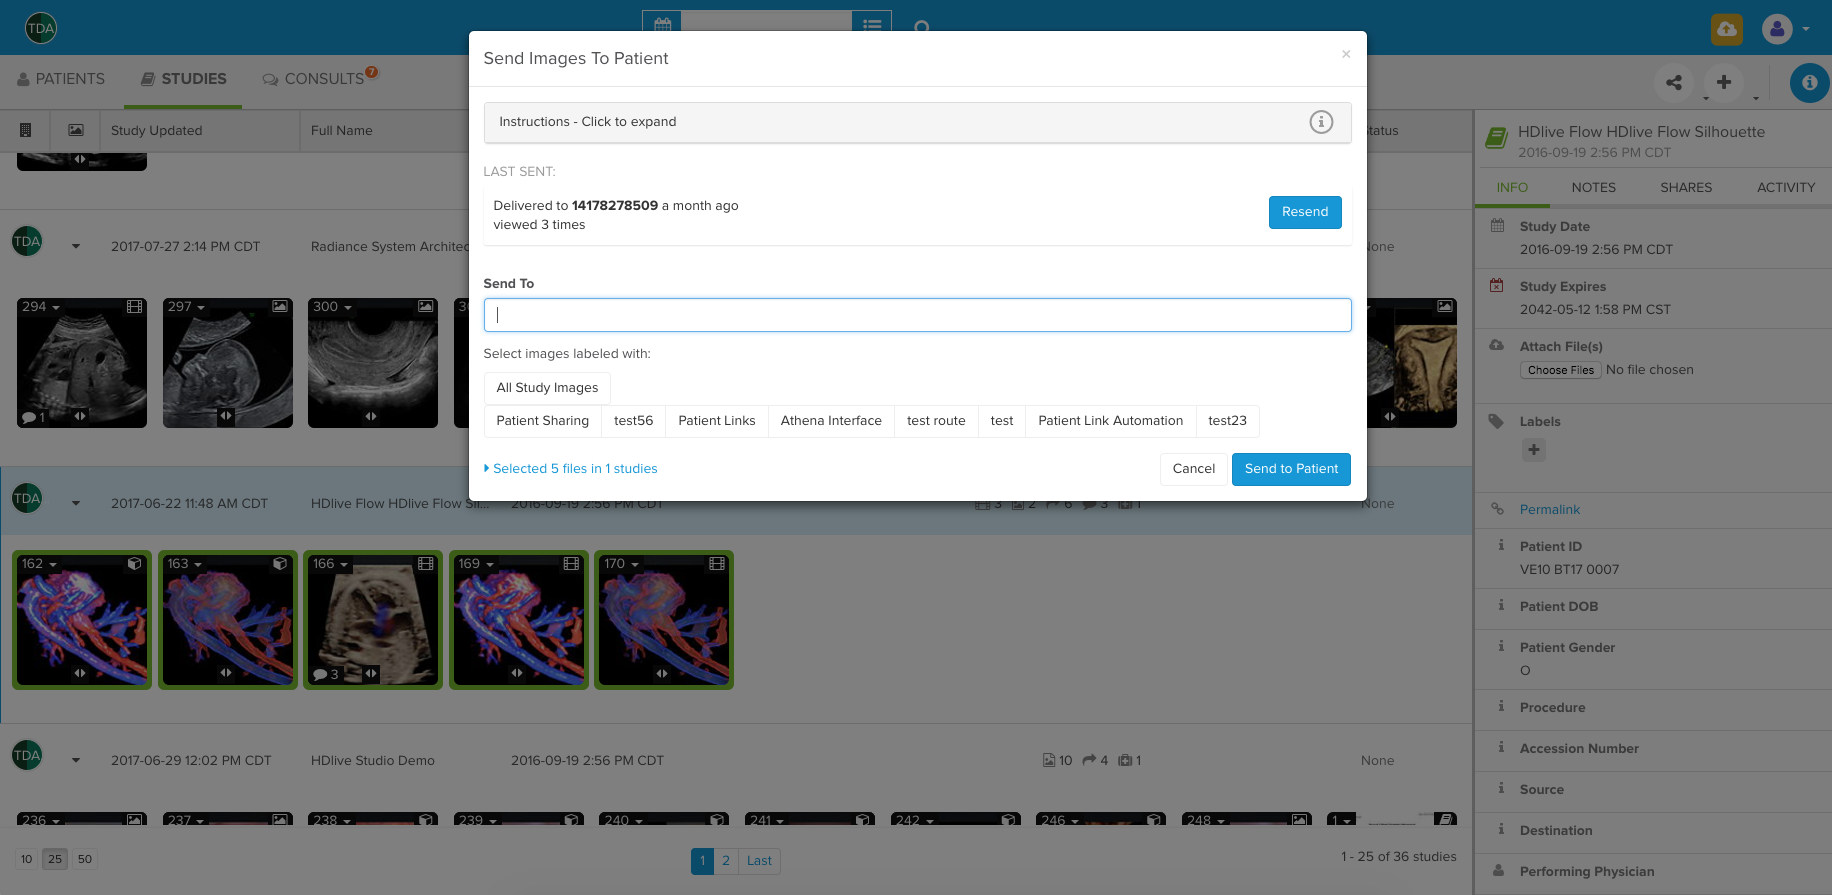Select the Patient Links label
This screenshot has width=1832, height=895.
click(717, 421)
